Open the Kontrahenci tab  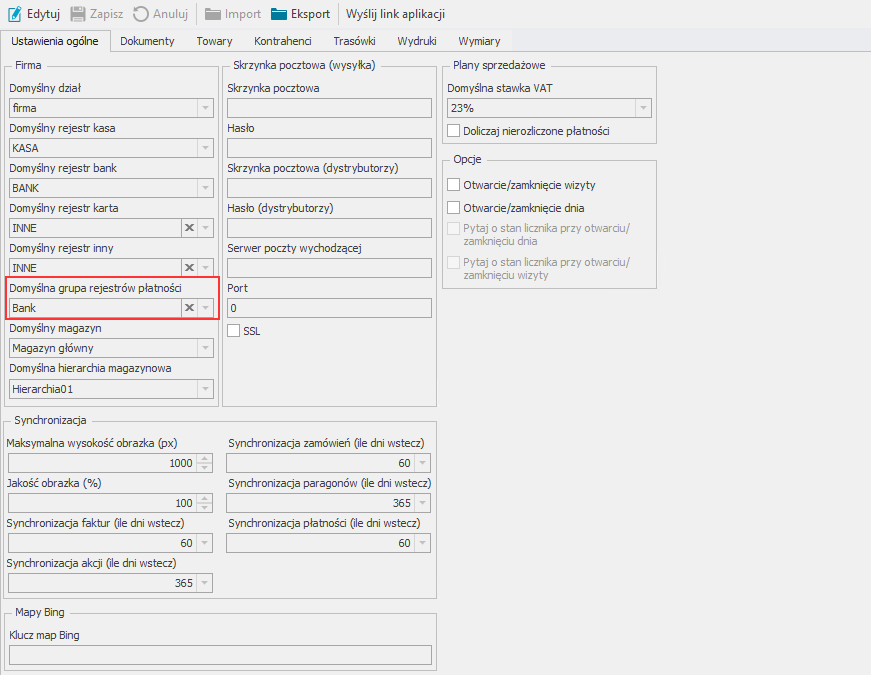click(x=283, y=41)
